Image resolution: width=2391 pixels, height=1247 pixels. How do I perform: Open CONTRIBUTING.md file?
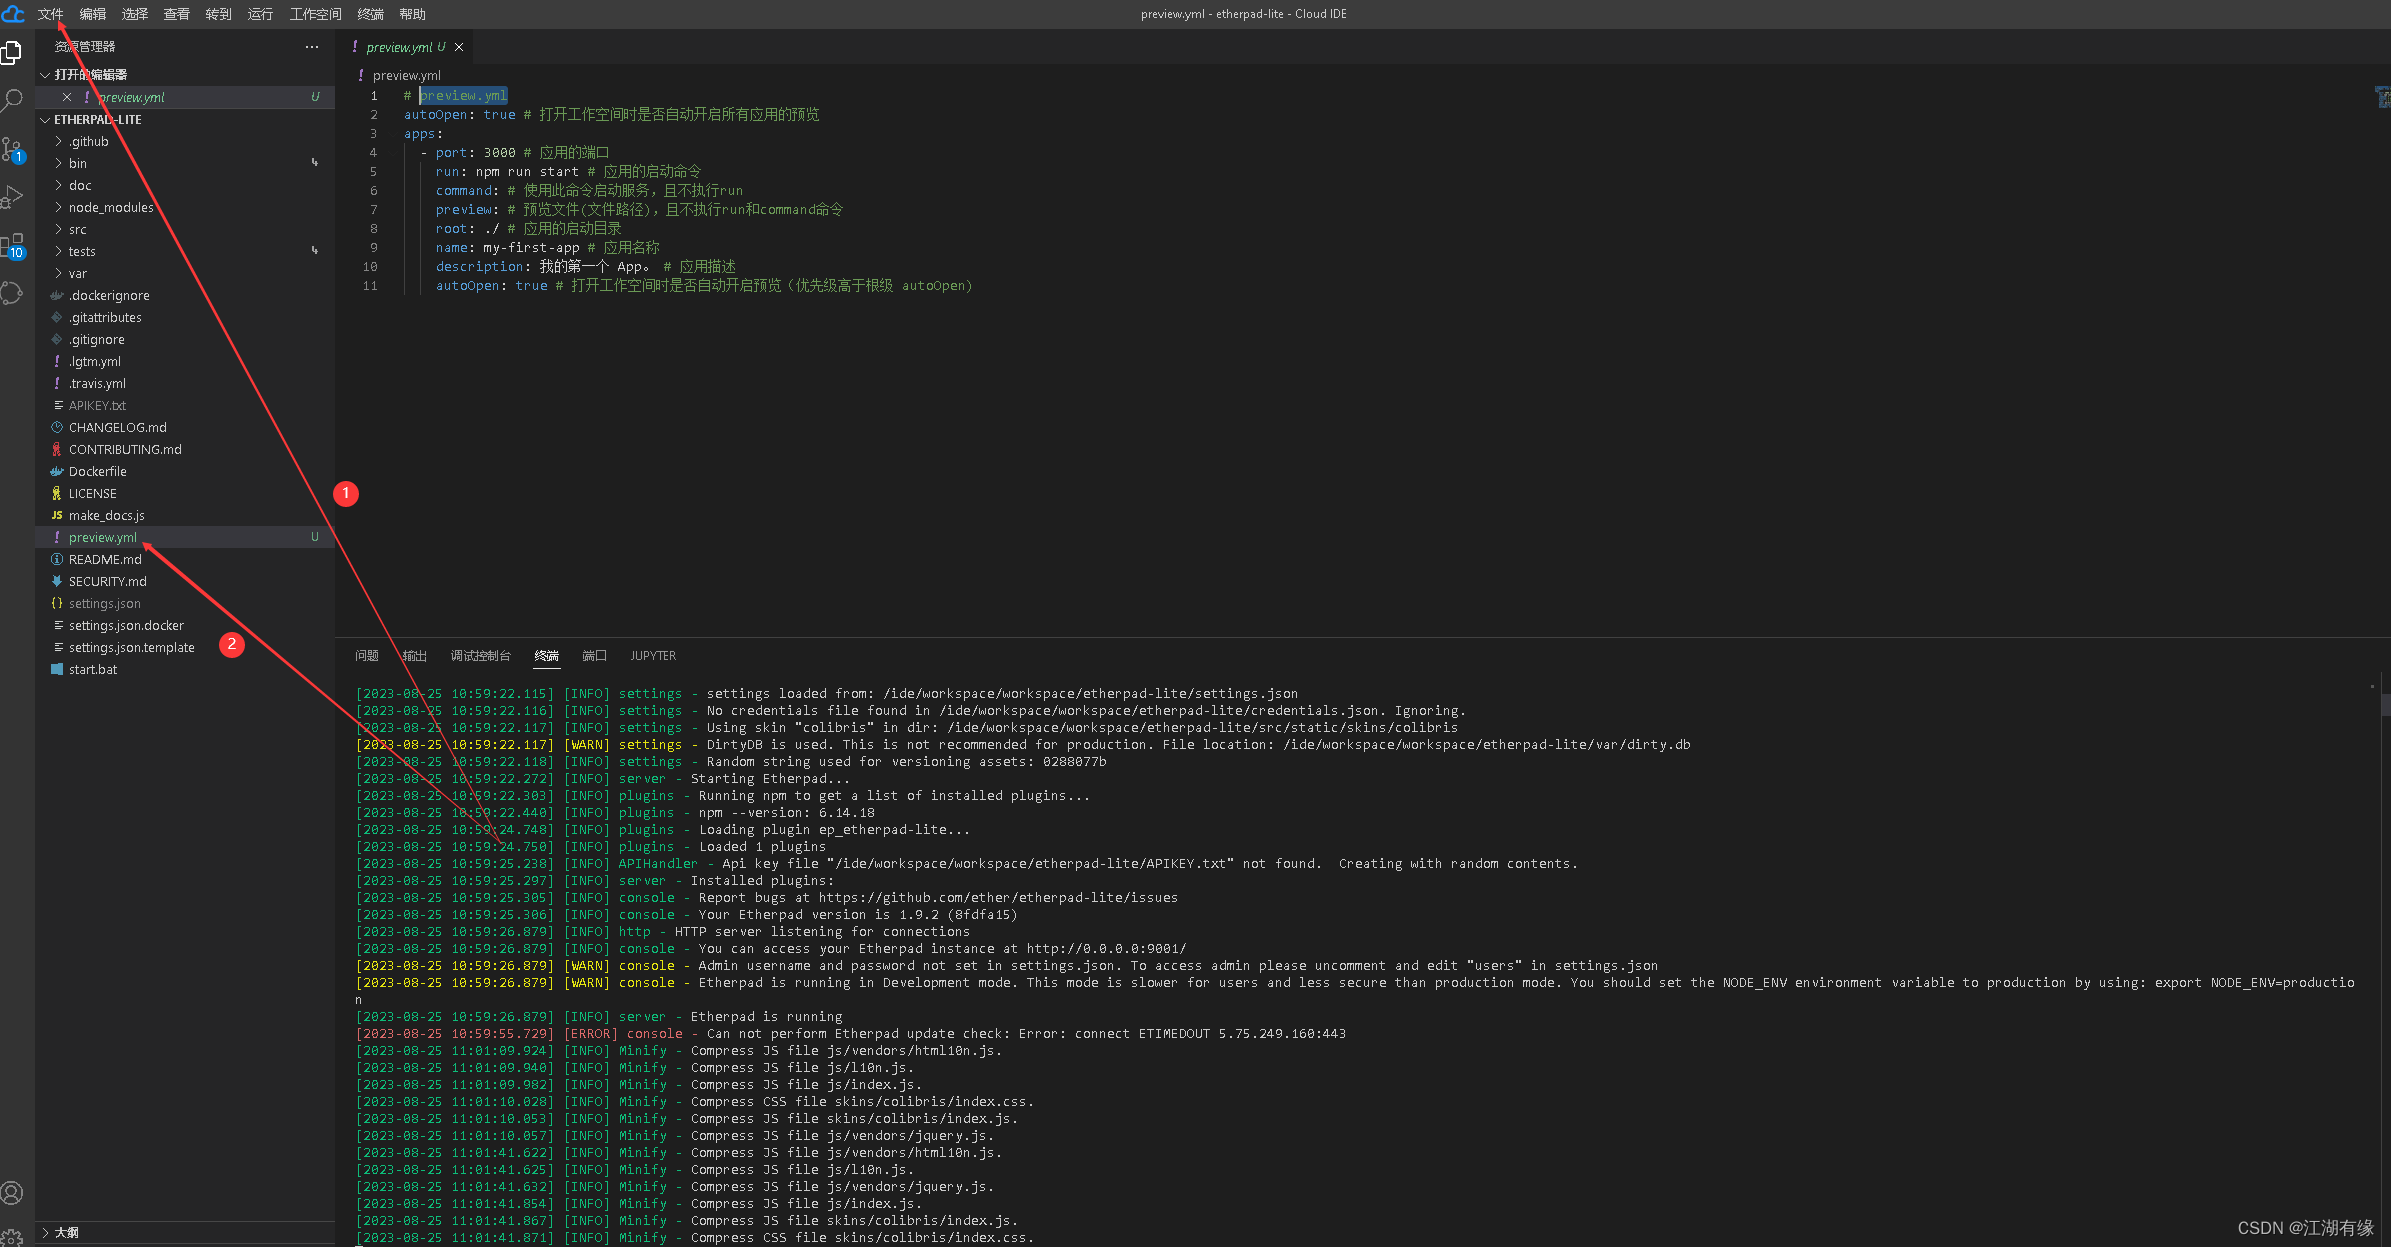[185, 449]
